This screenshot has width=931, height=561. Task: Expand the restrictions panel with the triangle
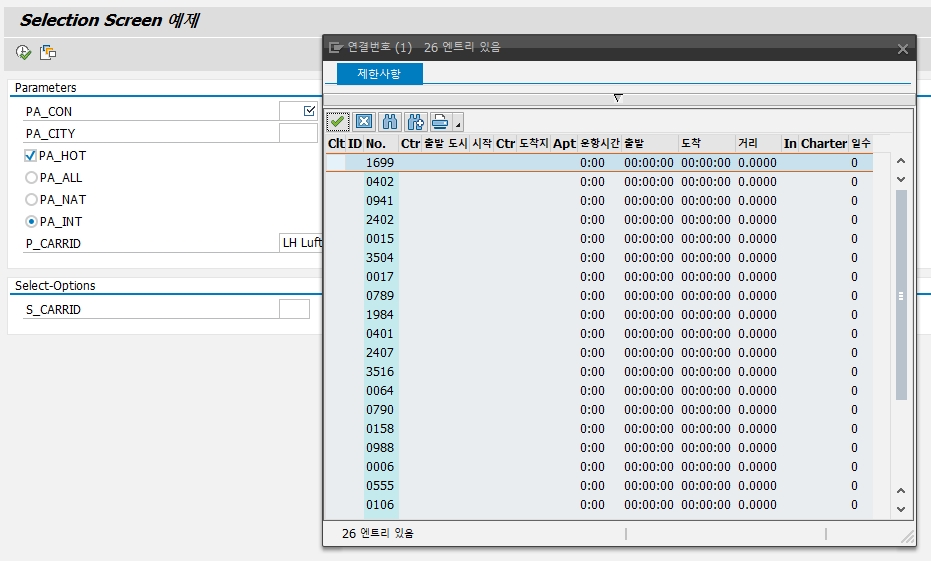pos(618,98)
